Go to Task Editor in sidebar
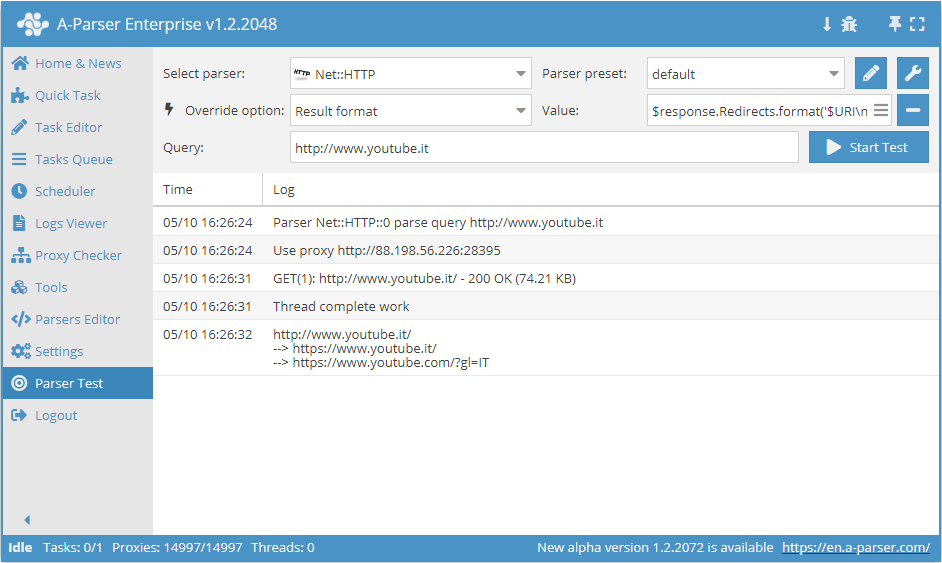Viewport: 942px width, 563px height. click(68, 128)
